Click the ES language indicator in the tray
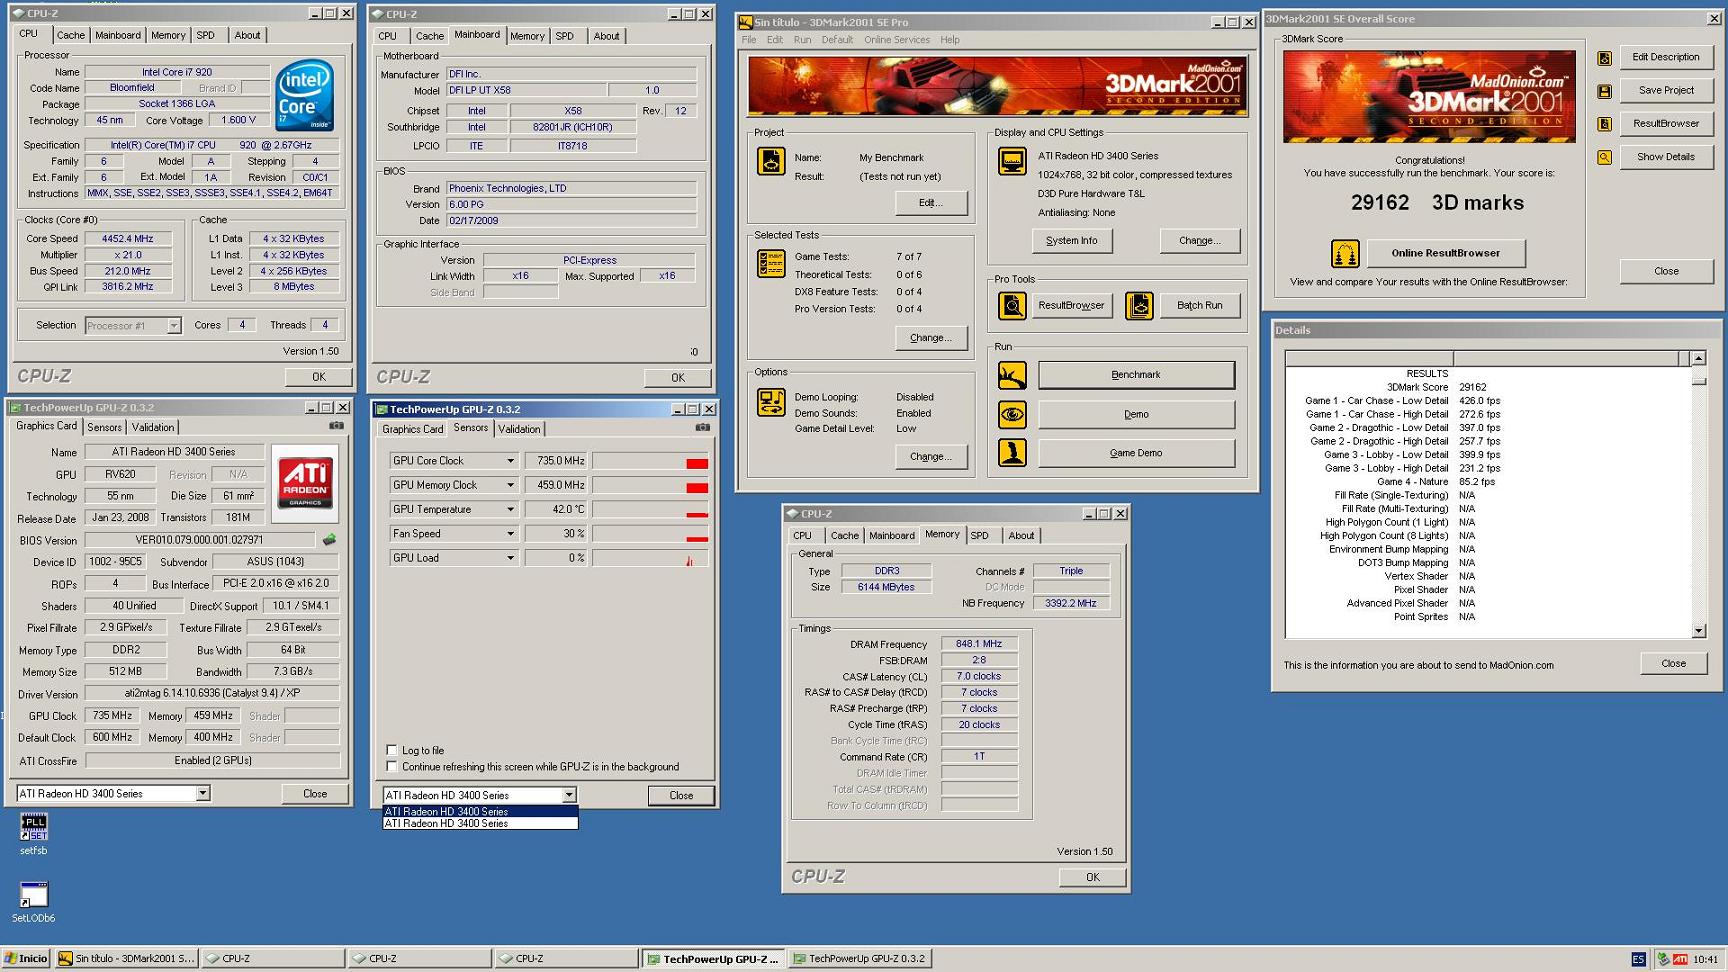 pyautogui.click(x=1638, y=959)
